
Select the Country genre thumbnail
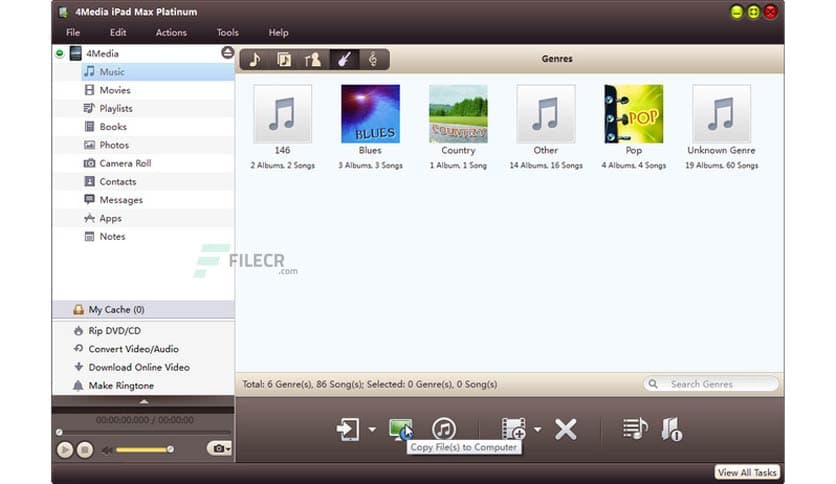(459, 114)
